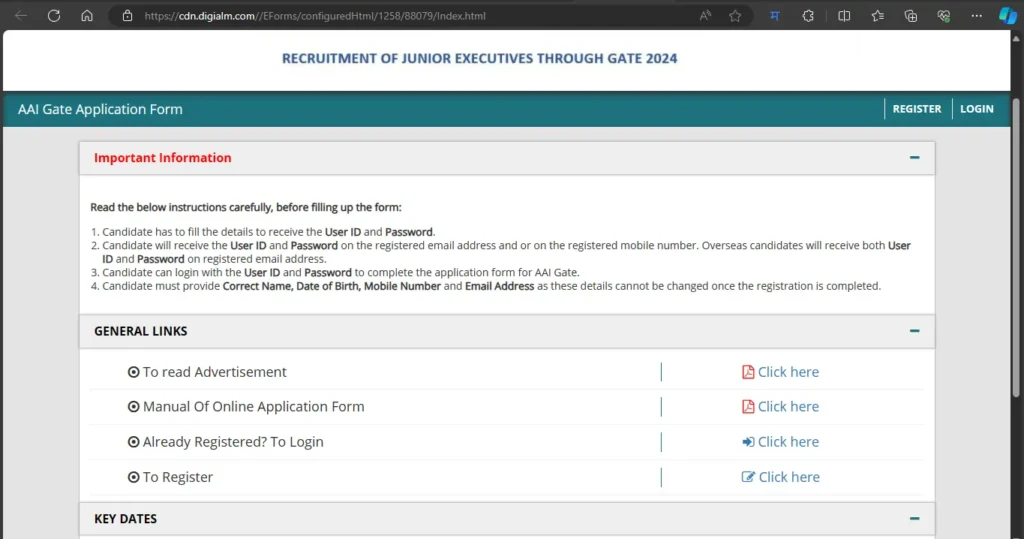The height and width of the screenshot is (539, 1024).
Task: Click the address bar URL field
Action: coord(400,16)
